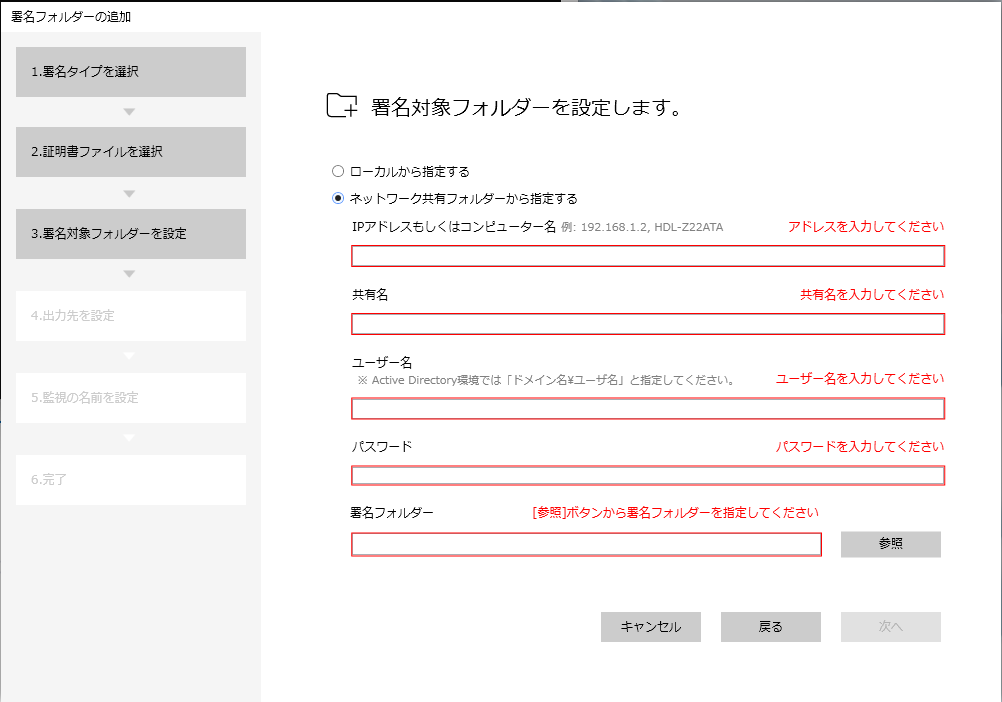Click the 次へ button
The height and width of the screenshot is (702, 1002).
point(890,627)
